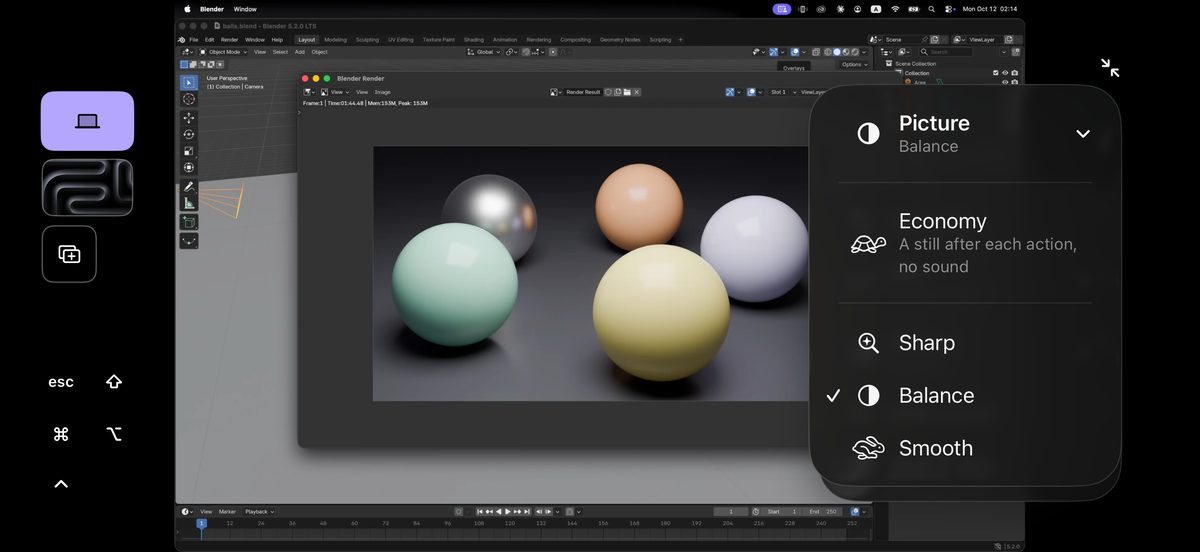
Task: Open the Object Mode dropdown
Action: pos(221,52)
